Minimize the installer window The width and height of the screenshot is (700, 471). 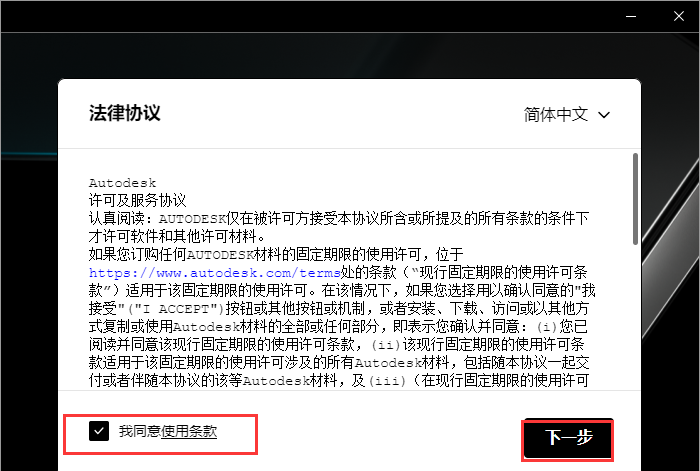[631, 17]
